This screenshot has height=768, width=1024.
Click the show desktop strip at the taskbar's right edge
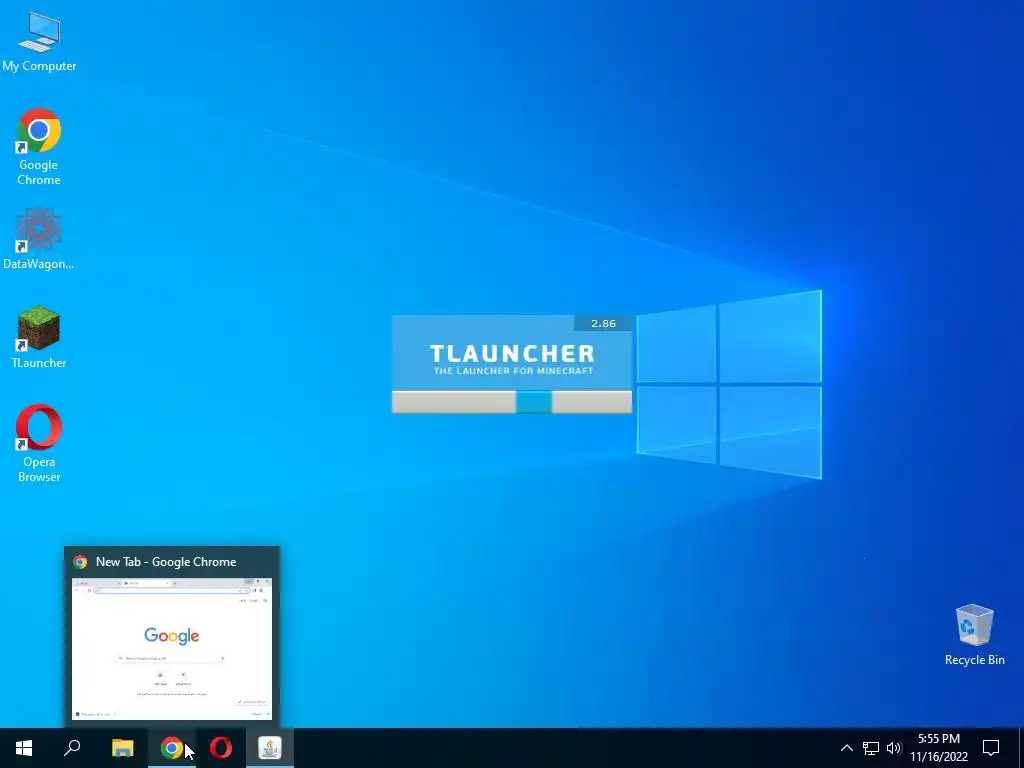(x=1021, y=748)
